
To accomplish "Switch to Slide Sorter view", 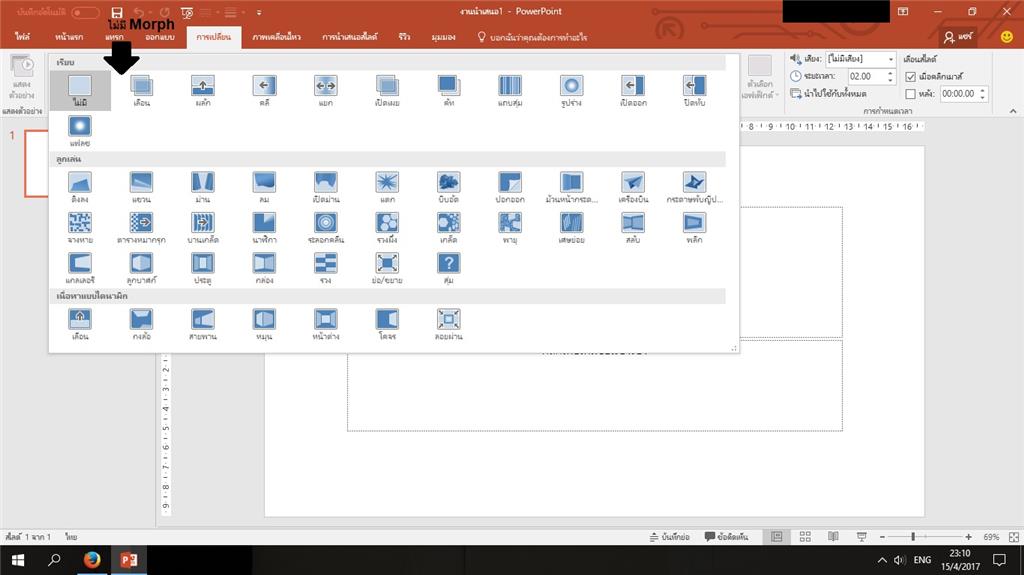I will pos(805,536).
